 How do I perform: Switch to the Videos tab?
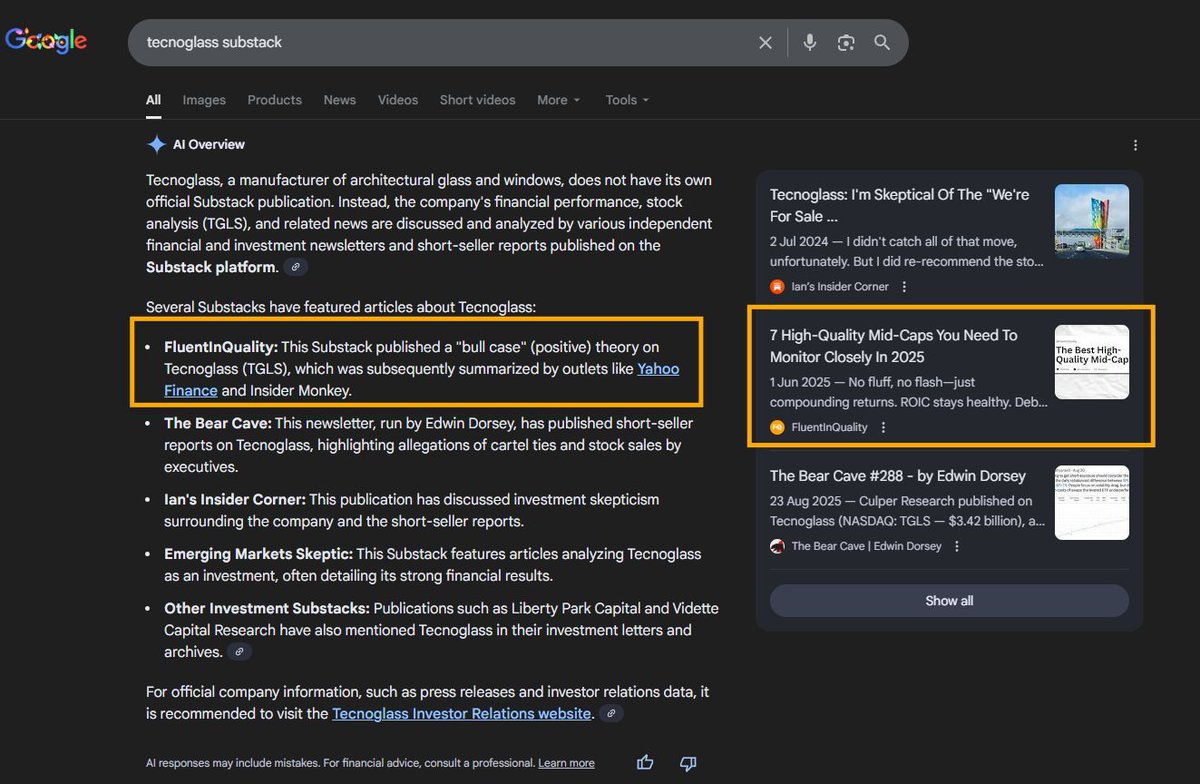[x=398, y=100]
